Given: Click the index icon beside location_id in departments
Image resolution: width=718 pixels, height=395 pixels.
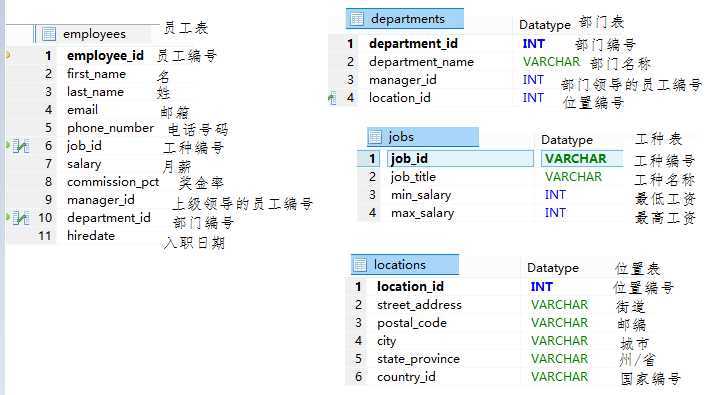Looking at the screenshot, I should (x=332, y=98).
